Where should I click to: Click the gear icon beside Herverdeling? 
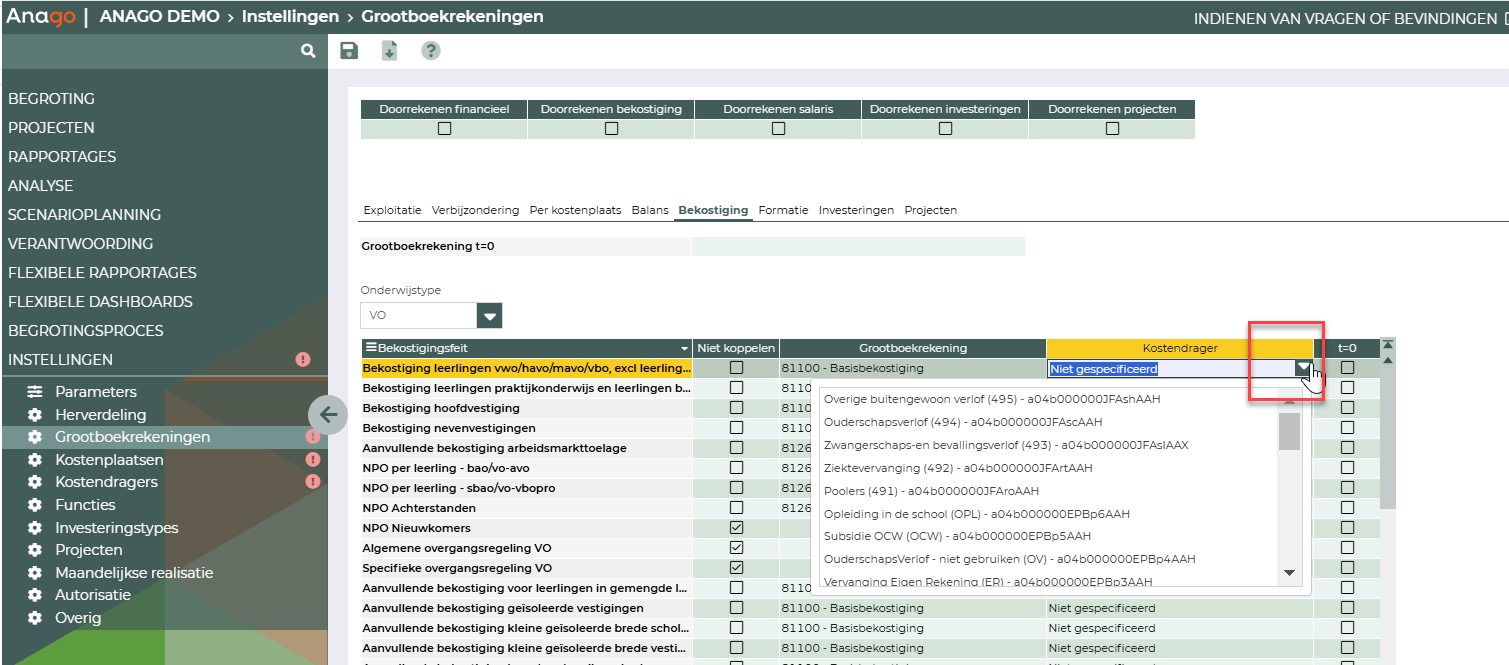tap(35, 415)
